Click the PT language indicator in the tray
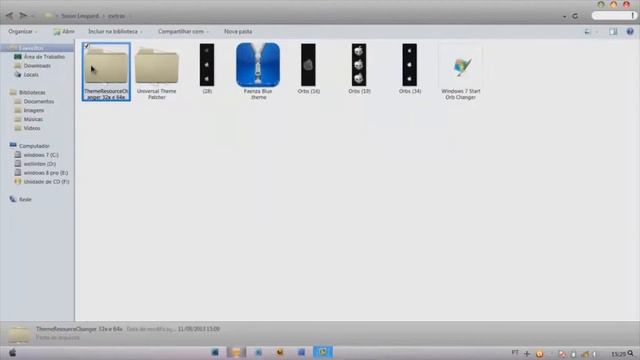 515,353
